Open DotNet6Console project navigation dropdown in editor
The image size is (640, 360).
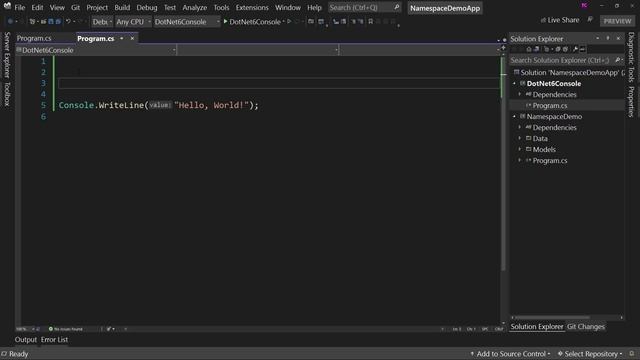click(96, 50)
